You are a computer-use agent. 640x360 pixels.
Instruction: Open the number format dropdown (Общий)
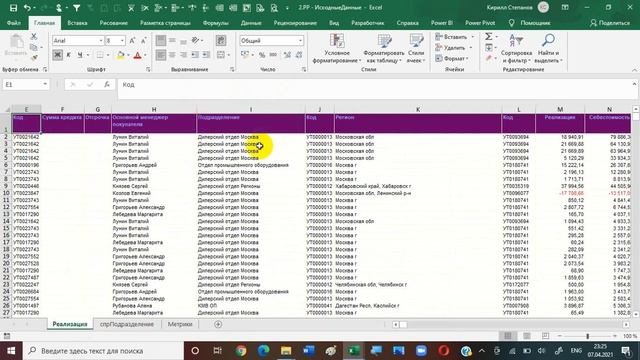tap(300, 40)
